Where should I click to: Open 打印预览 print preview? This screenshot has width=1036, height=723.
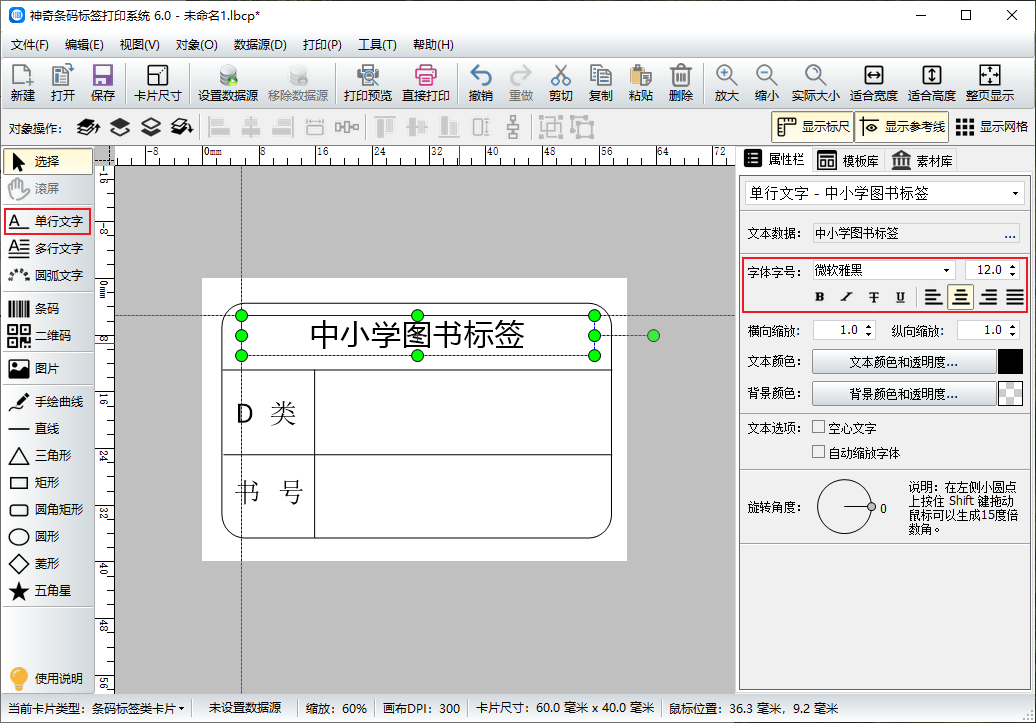(367, 83)
